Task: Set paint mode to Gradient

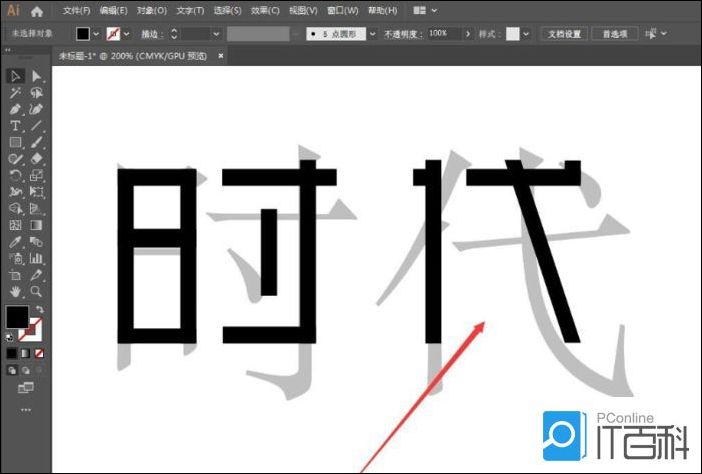Action: coord(26,354)
